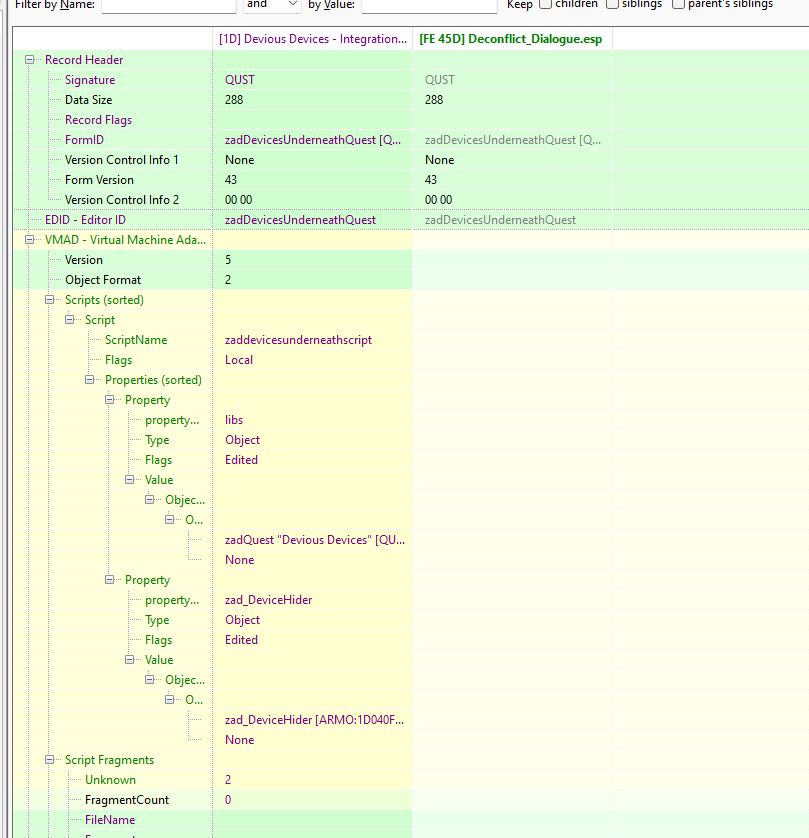Click Form Version 43 in Deconflict_Dialogue column
The height and width of the screenshot is (838, 809).
coord(431,180)
